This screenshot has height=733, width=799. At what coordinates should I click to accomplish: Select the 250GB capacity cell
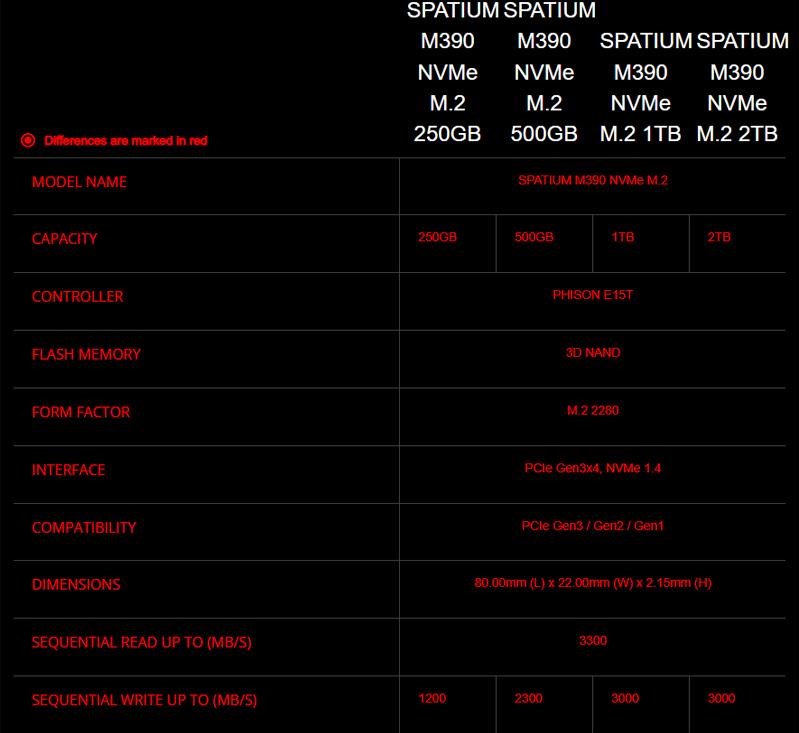tap(438, 238)
